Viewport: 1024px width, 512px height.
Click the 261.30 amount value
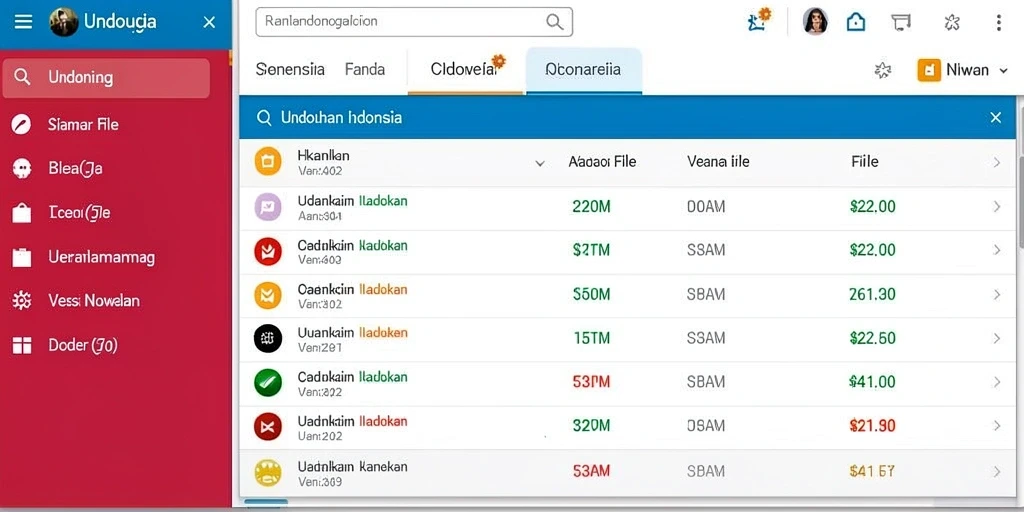872,295
